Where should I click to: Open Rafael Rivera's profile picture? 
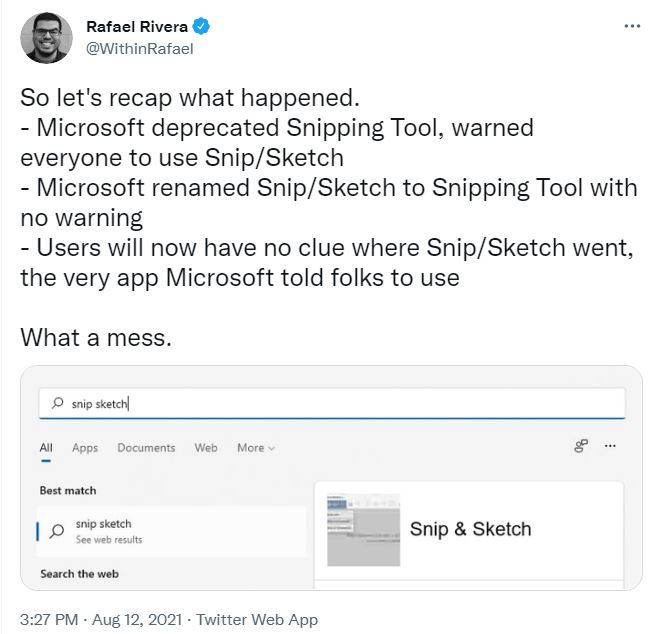pos(46,38)
